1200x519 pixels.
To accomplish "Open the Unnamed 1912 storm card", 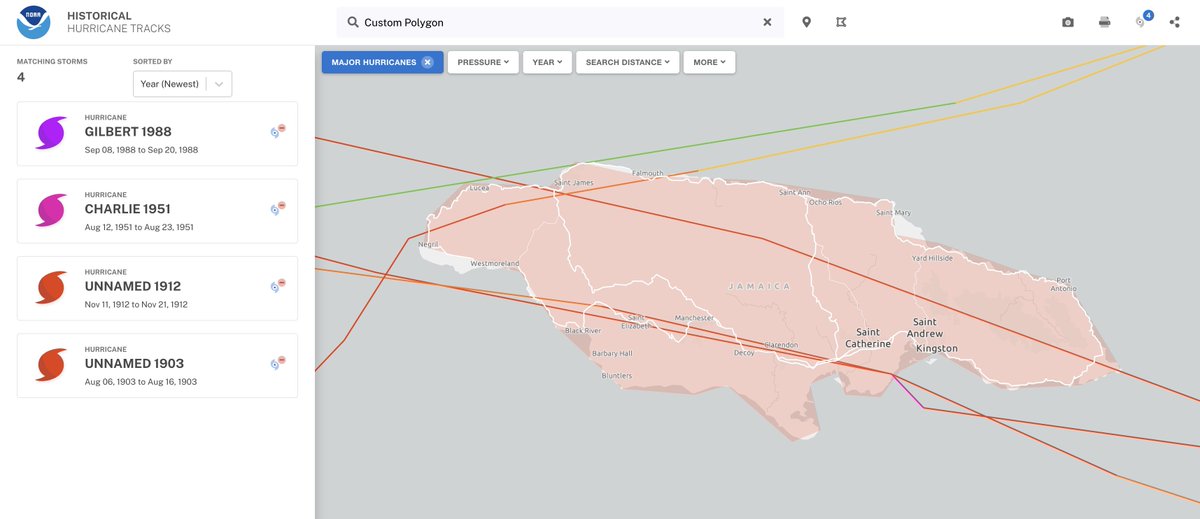I will pos(157,288).
